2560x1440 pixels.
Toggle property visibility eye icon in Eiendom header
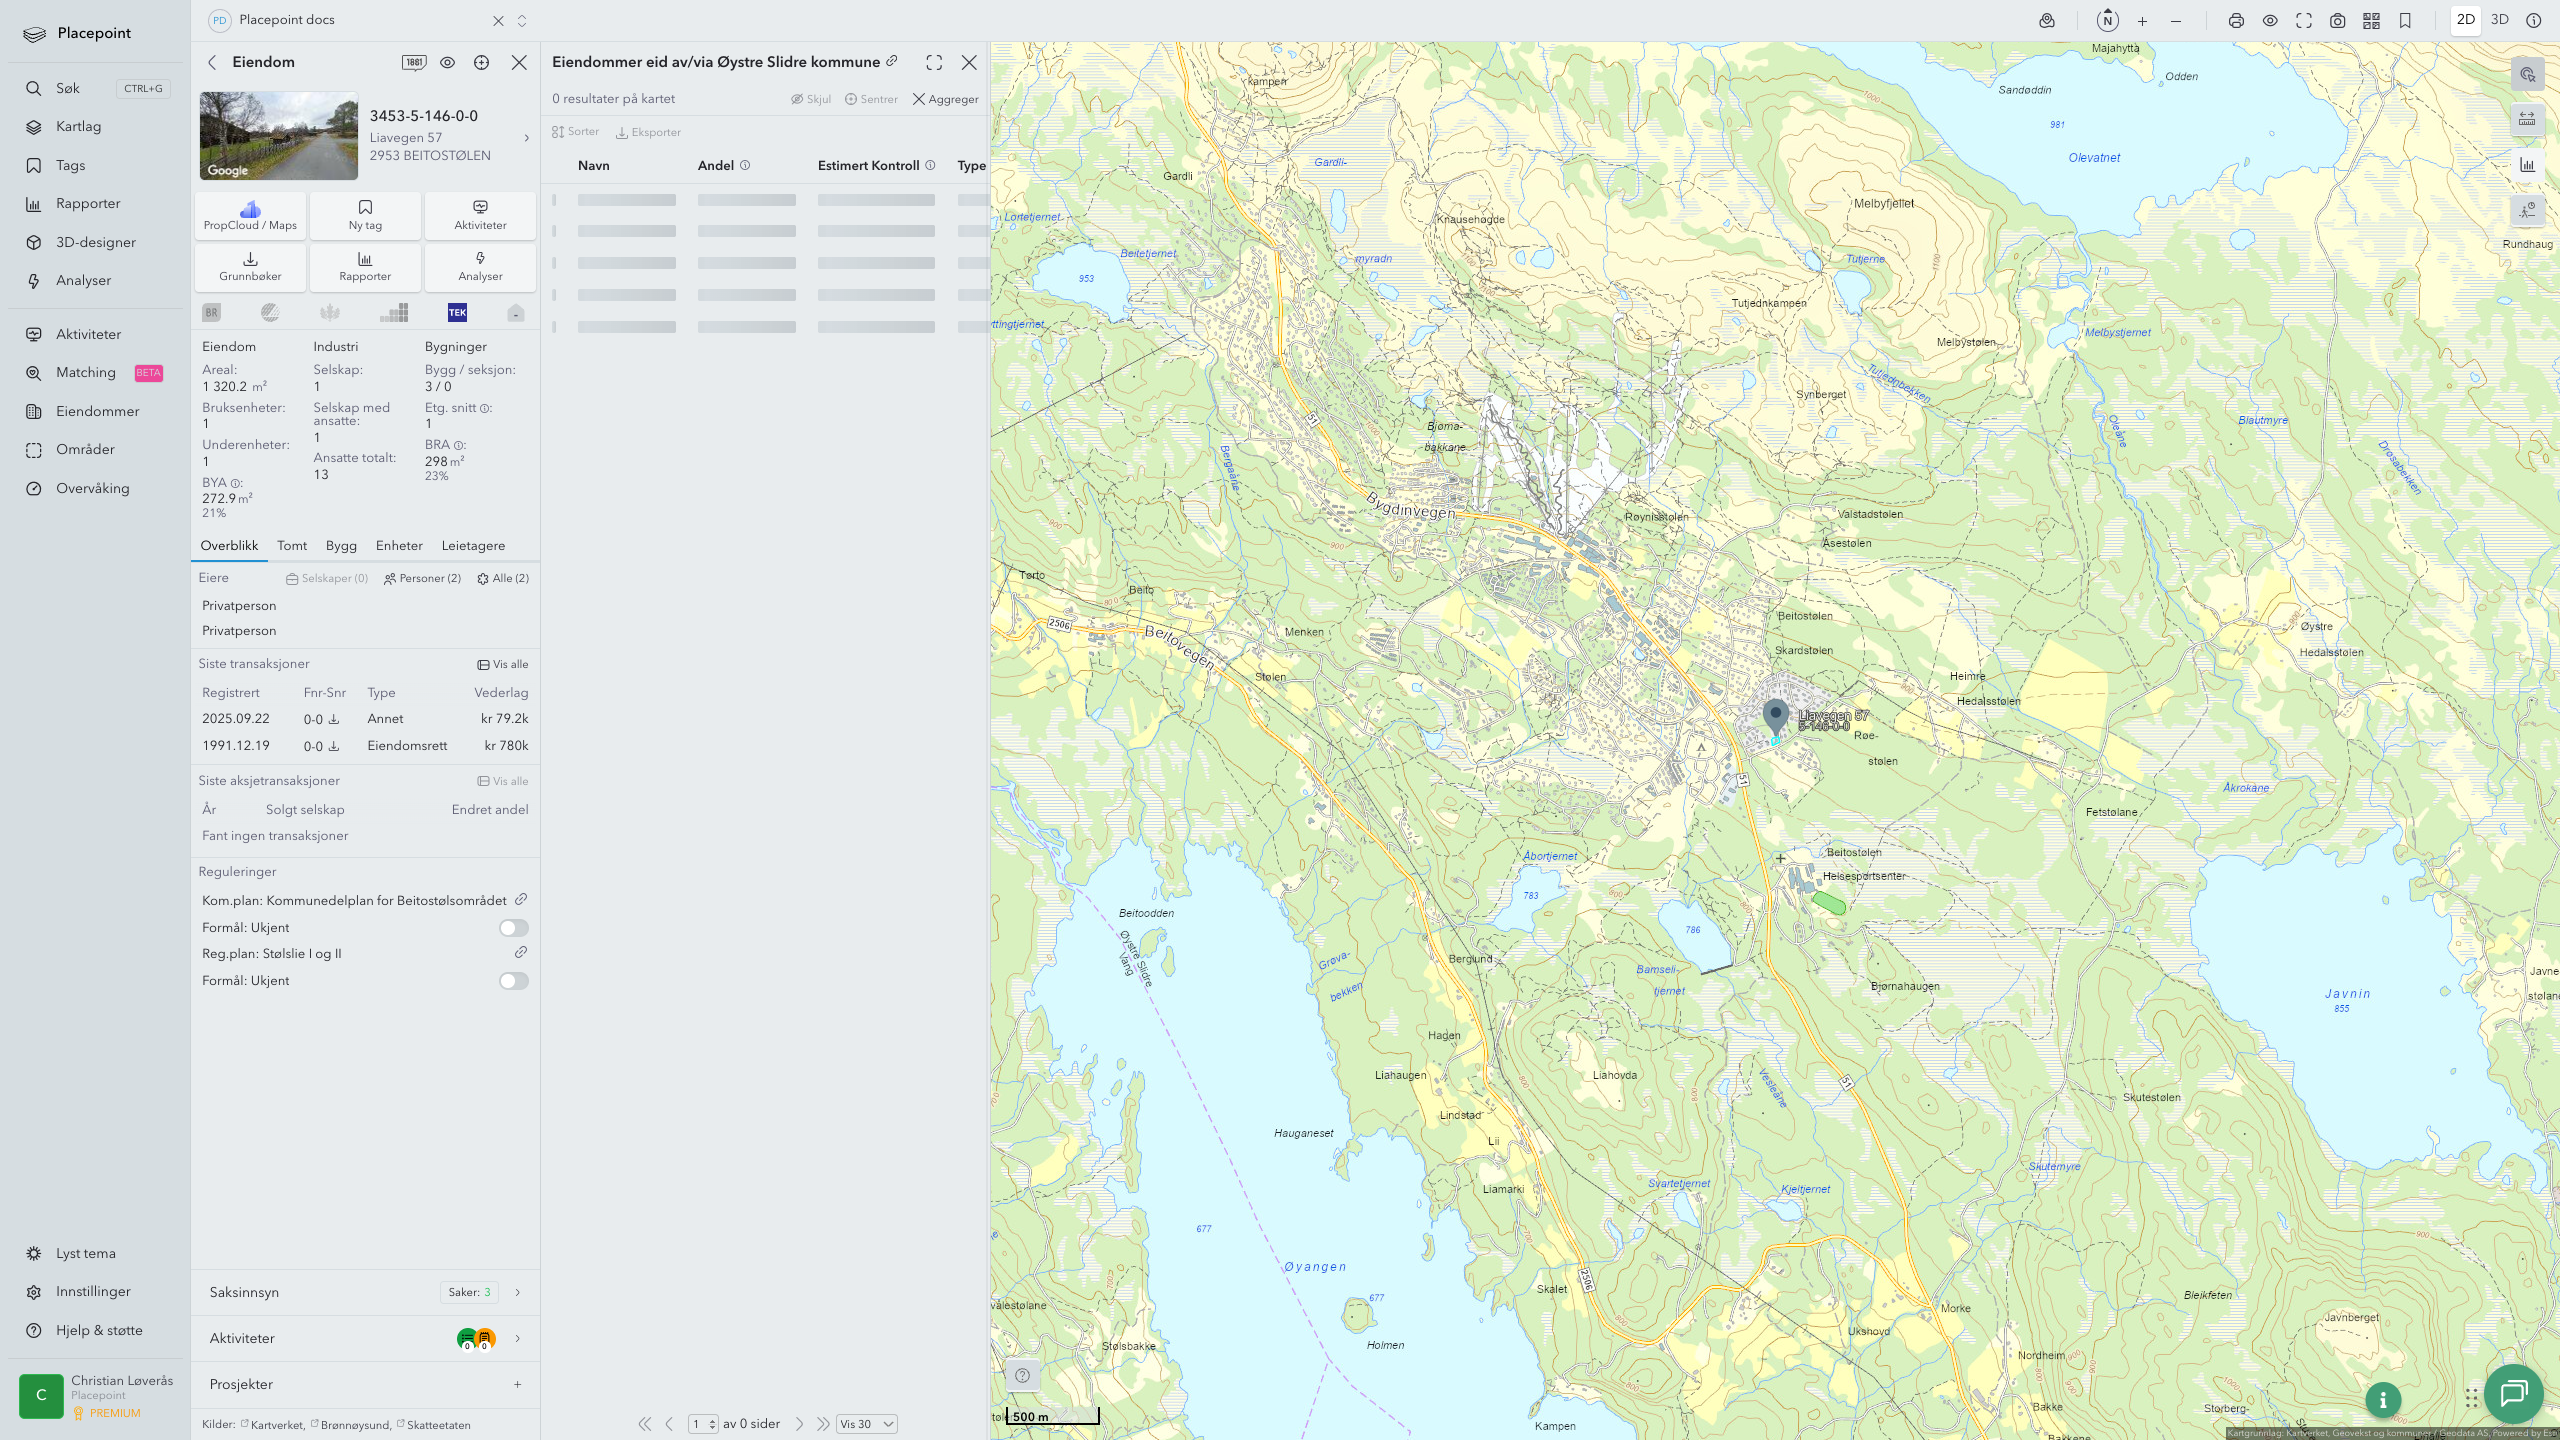point(448,62)
